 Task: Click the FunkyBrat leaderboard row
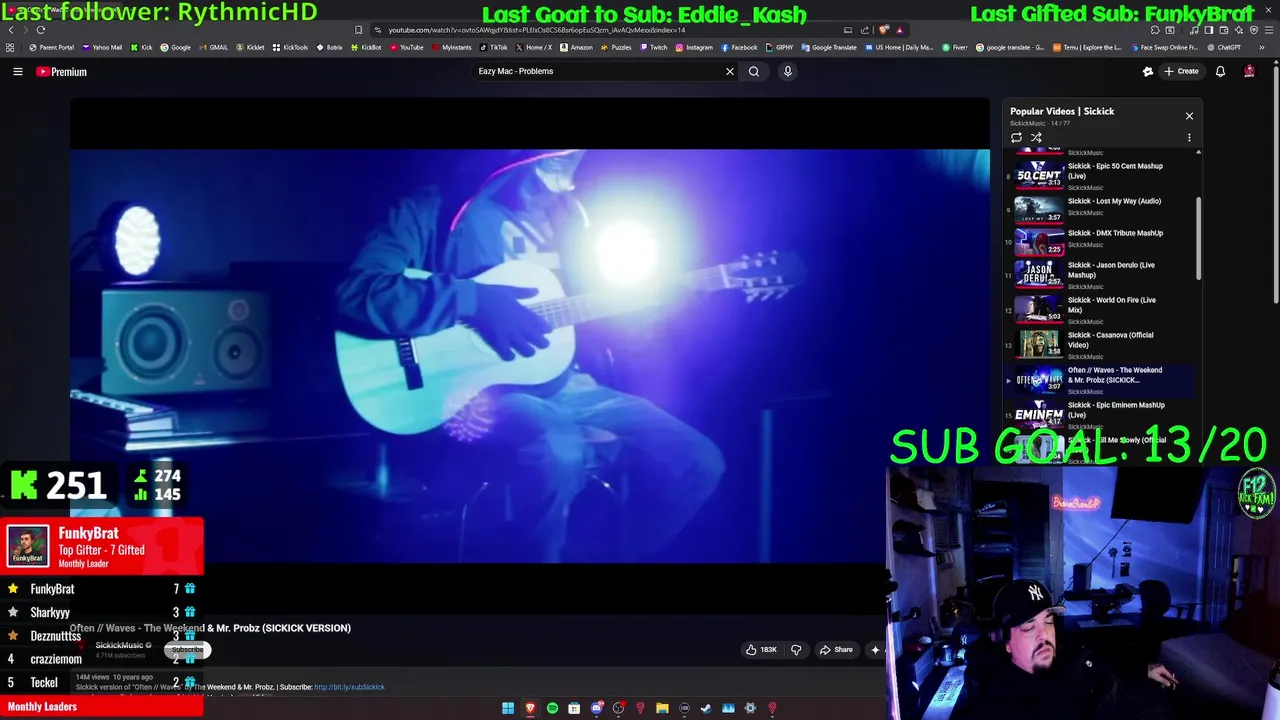tap(102, 589)
